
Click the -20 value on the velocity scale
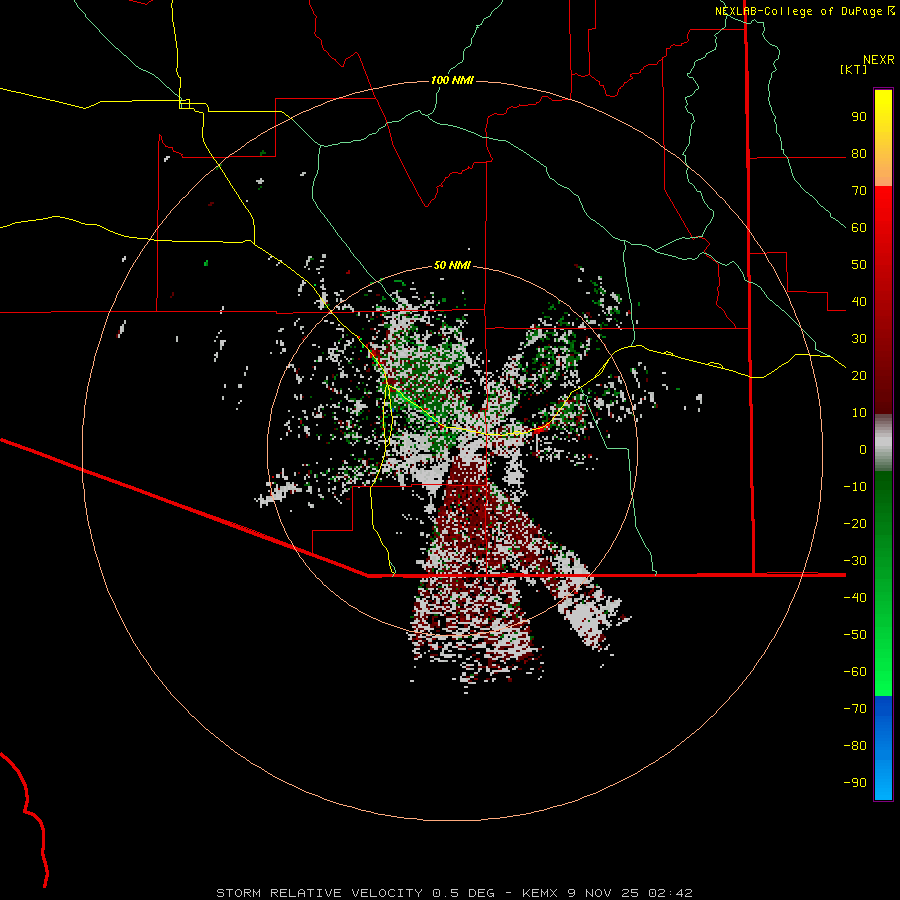[x=855, y=524]
